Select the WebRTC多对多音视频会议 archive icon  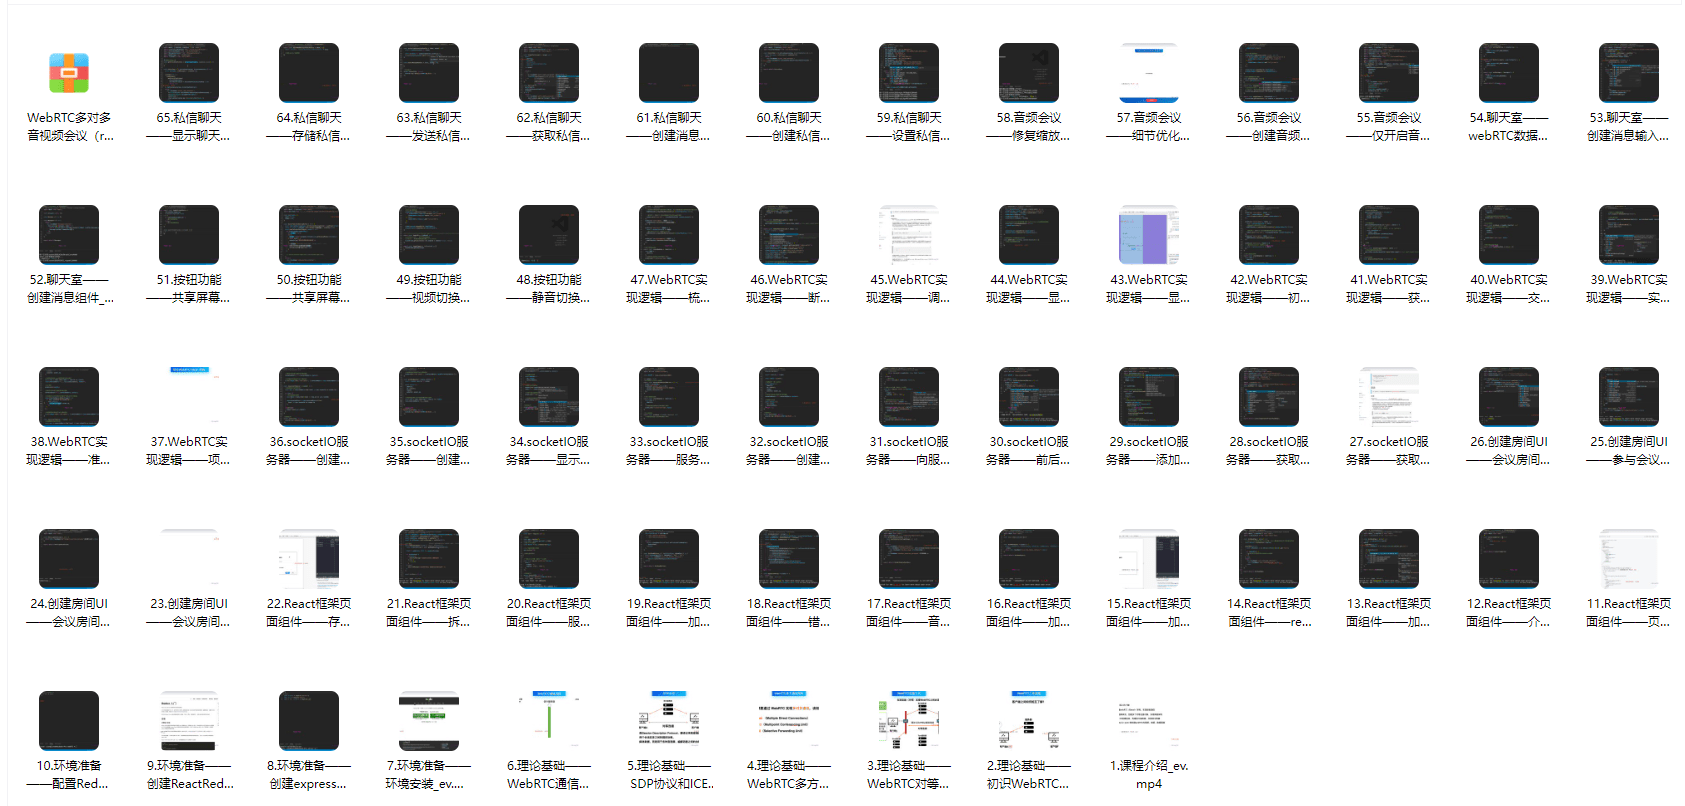[x=69, y=73]
